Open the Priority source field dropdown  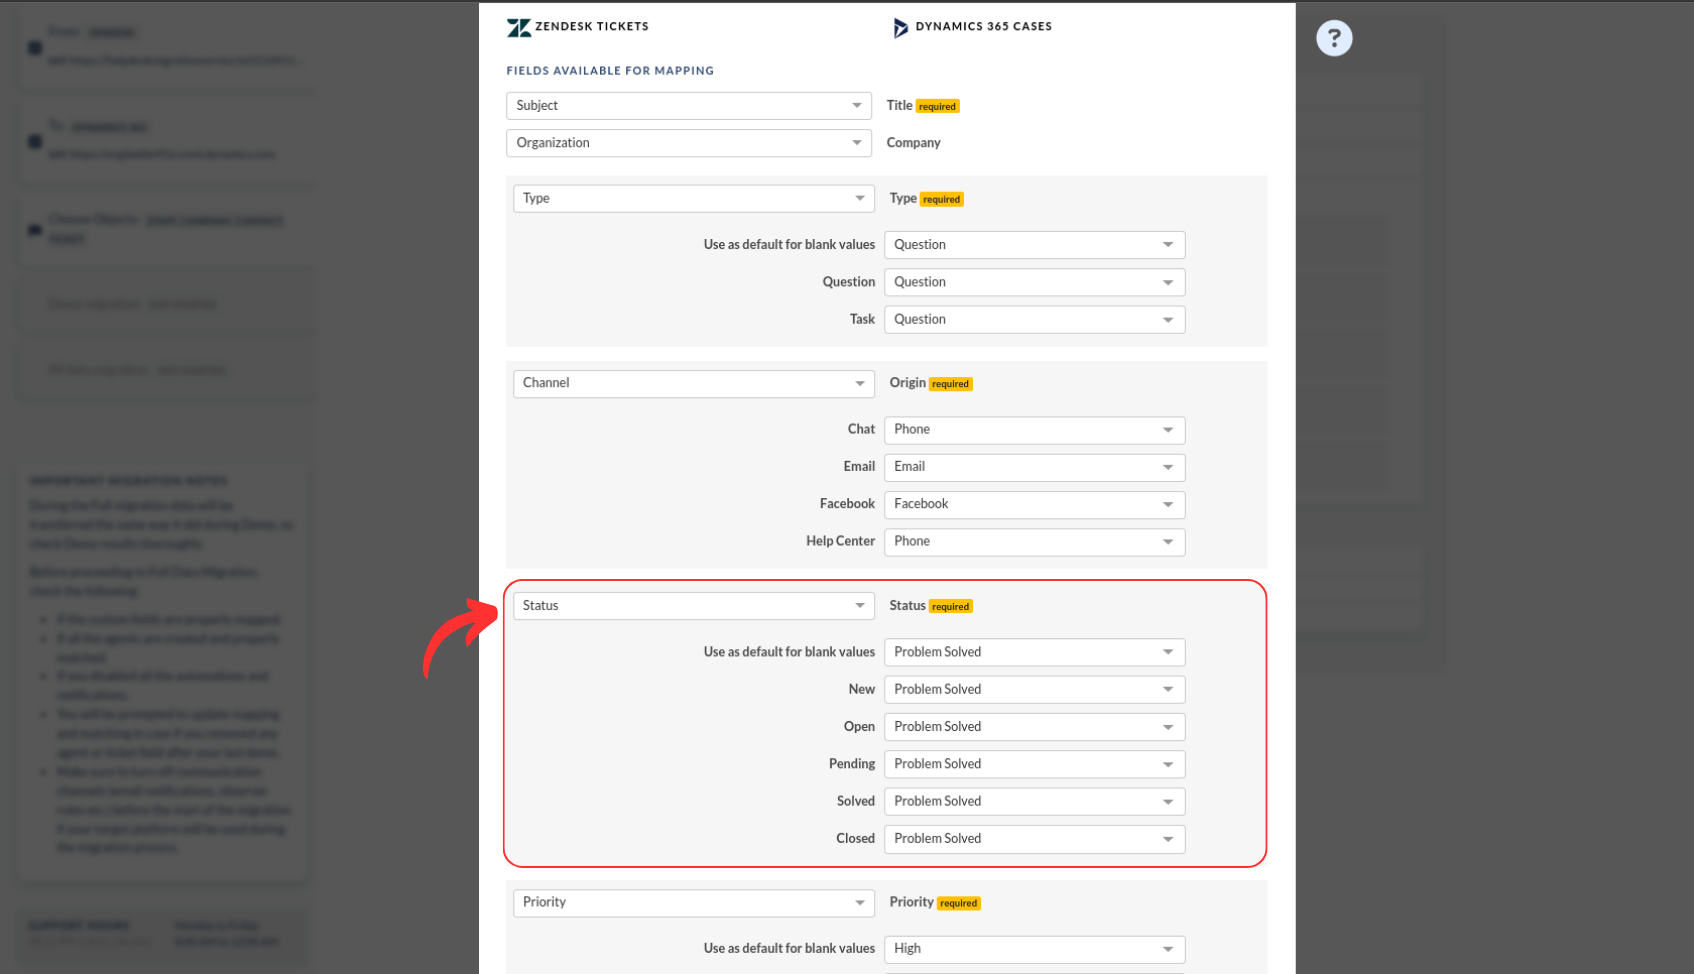(693, 902)
